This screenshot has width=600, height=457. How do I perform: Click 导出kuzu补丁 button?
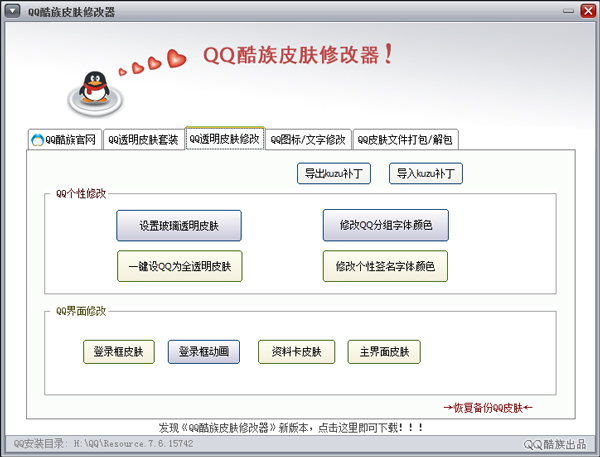tap(334, 173)
